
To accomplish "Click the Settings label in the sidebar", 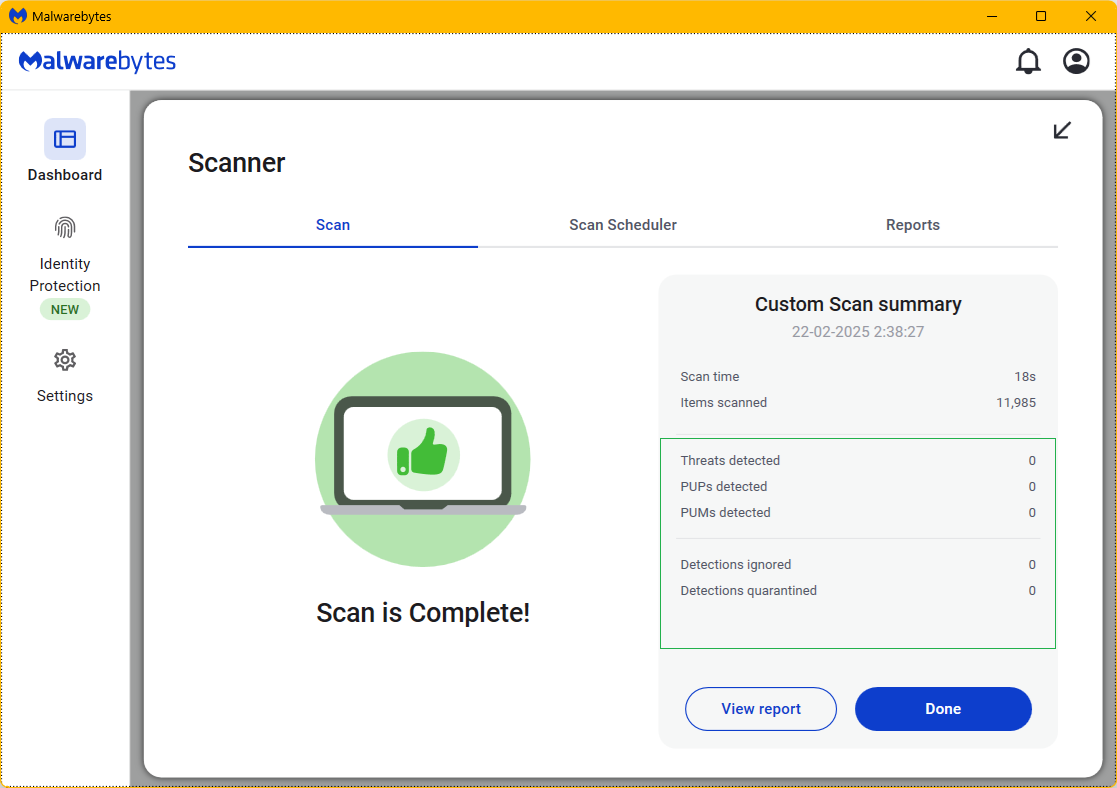I will click(65, 395).
